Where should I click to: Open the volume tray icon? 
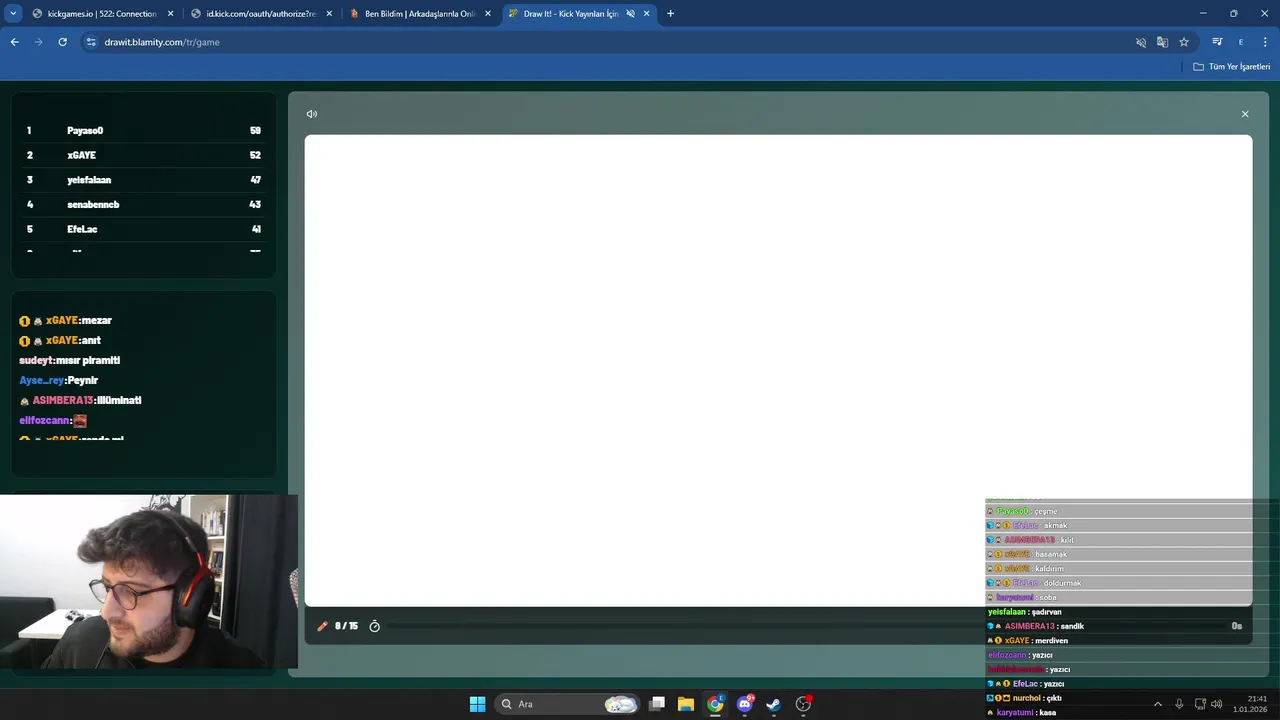(x=1217, y=704)
